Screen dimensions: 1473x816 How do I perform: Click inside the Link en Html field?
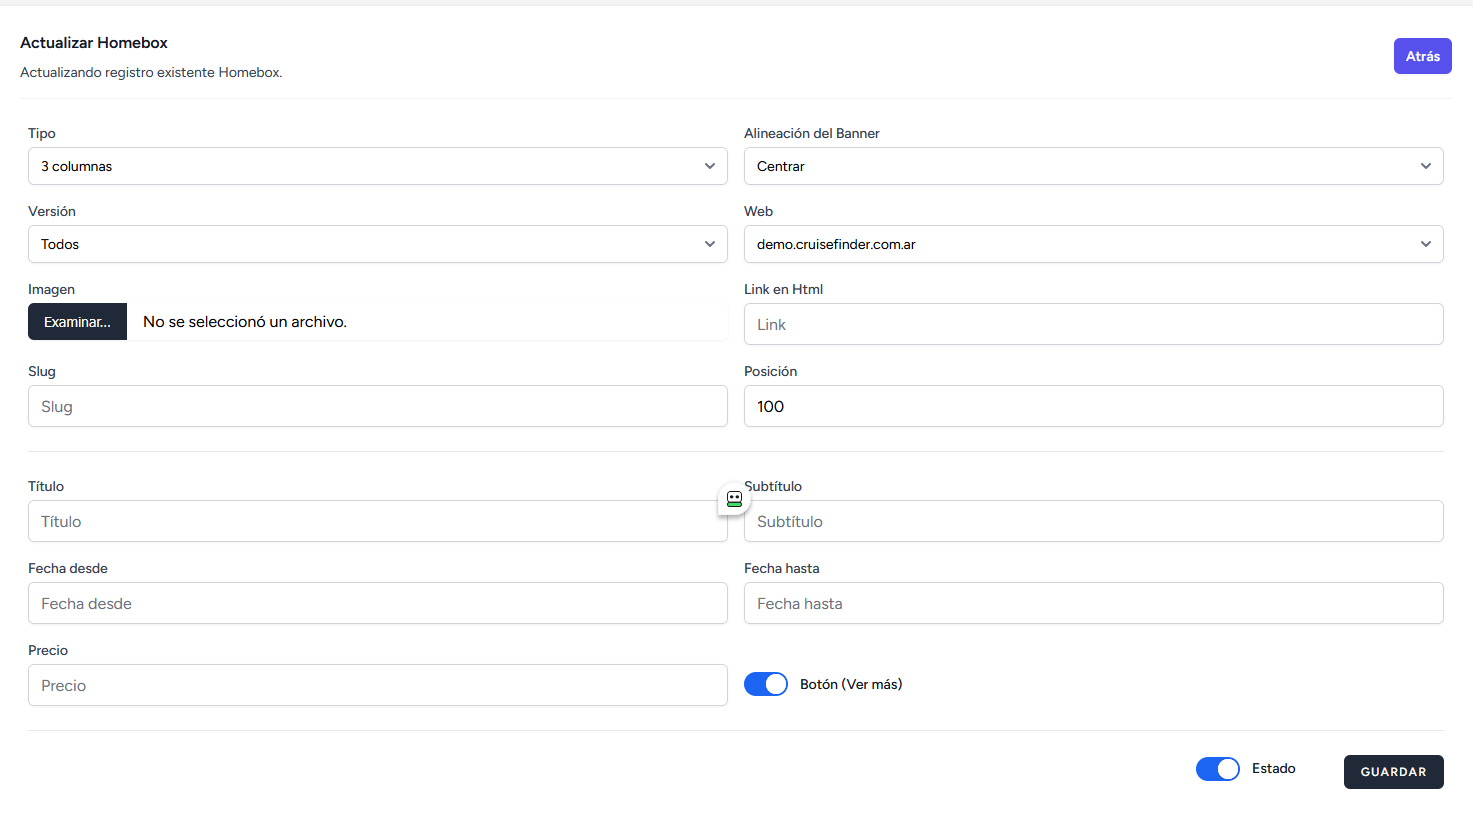1093,324
